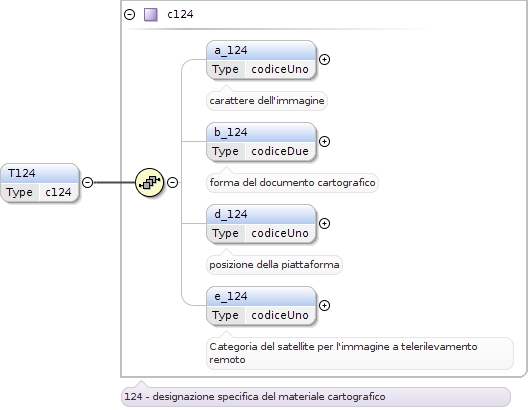Click the 'carattere dell'immagine' annotation
Screen dimensions: 529x410
(267, 101)
